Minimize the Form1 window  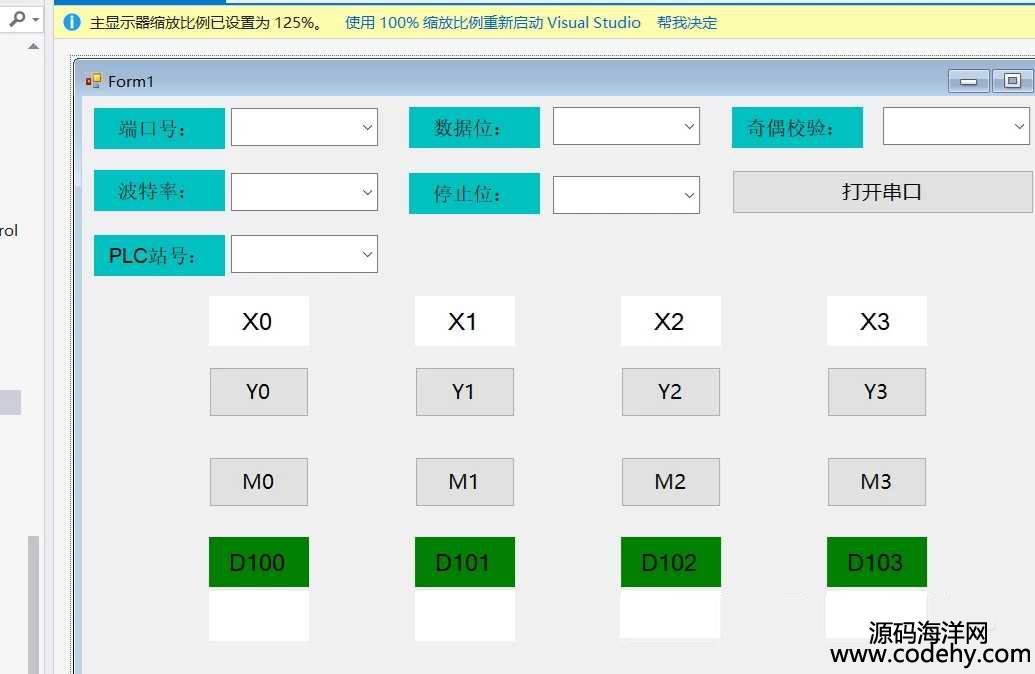click(968, 81)
